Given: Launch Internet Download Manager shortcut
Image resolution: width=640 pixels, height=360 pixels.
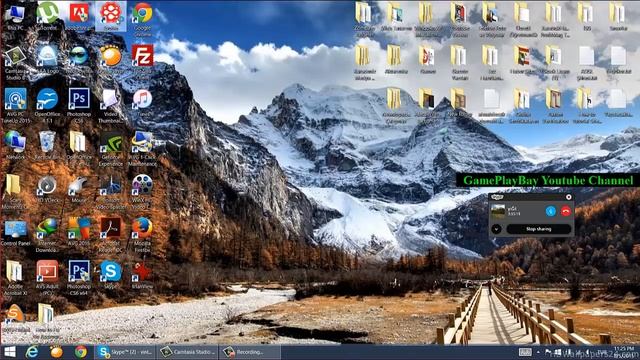Looking at the screenshot, I should [47, 235].
